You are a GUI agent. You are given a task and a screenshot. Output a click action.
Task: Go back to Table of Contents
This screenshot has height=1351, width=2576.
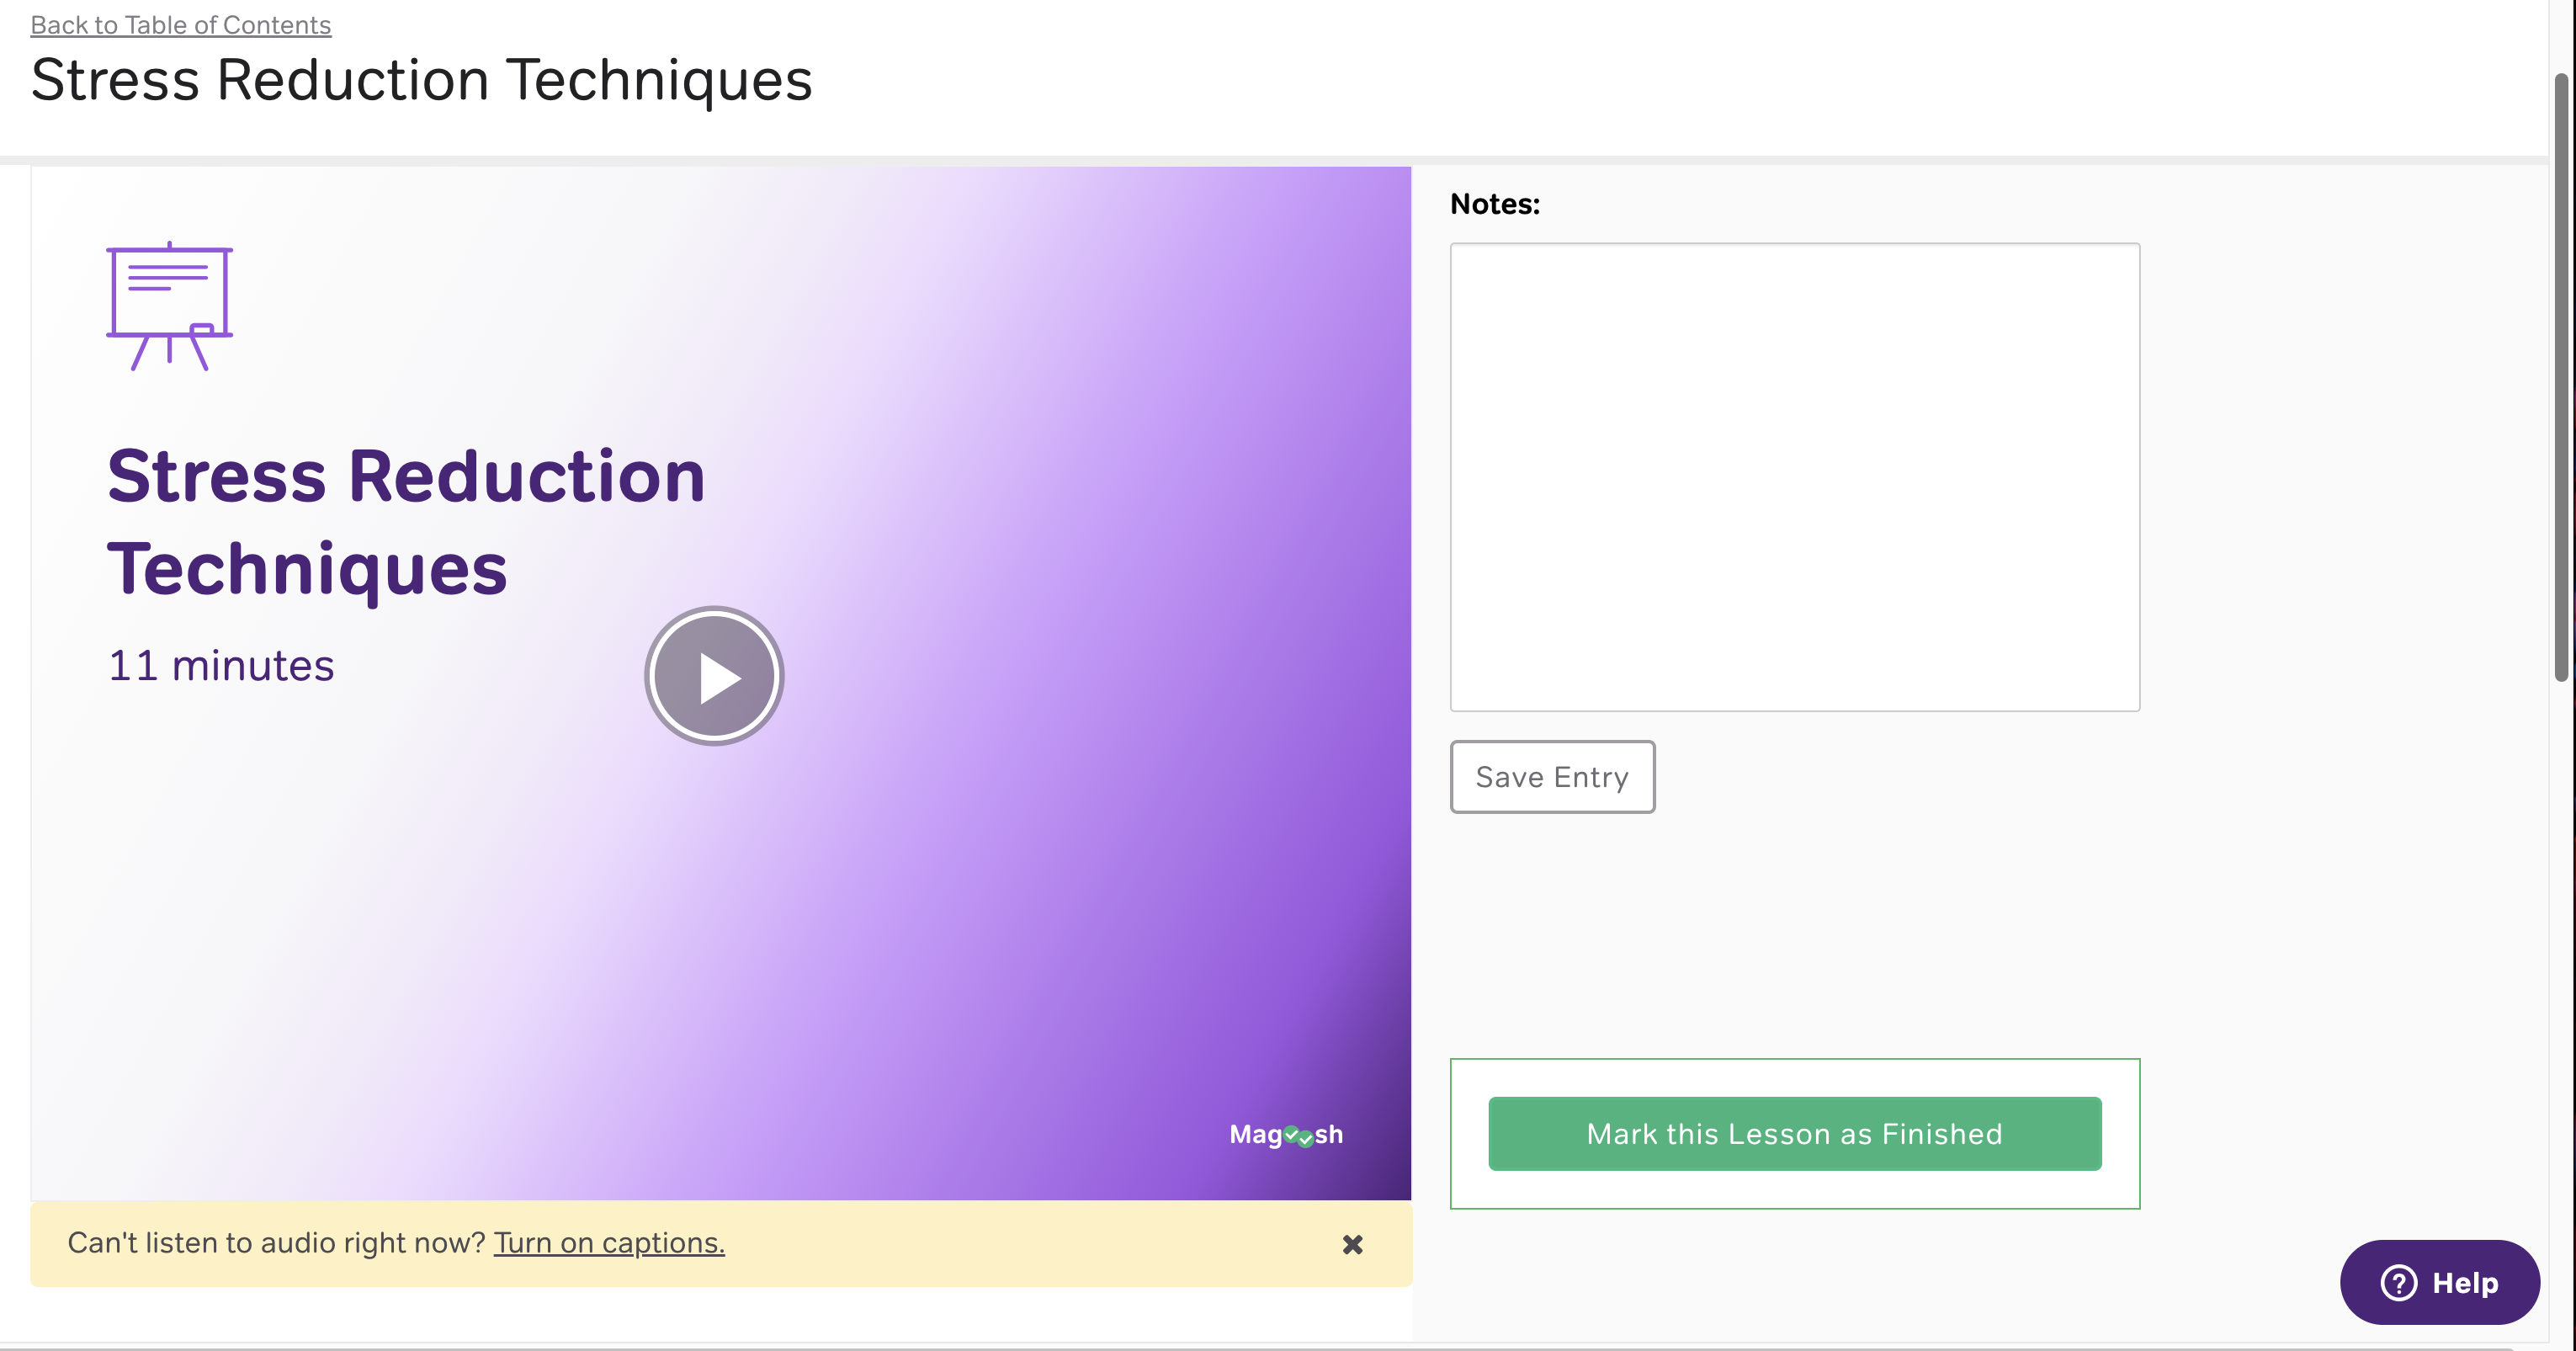180,25
